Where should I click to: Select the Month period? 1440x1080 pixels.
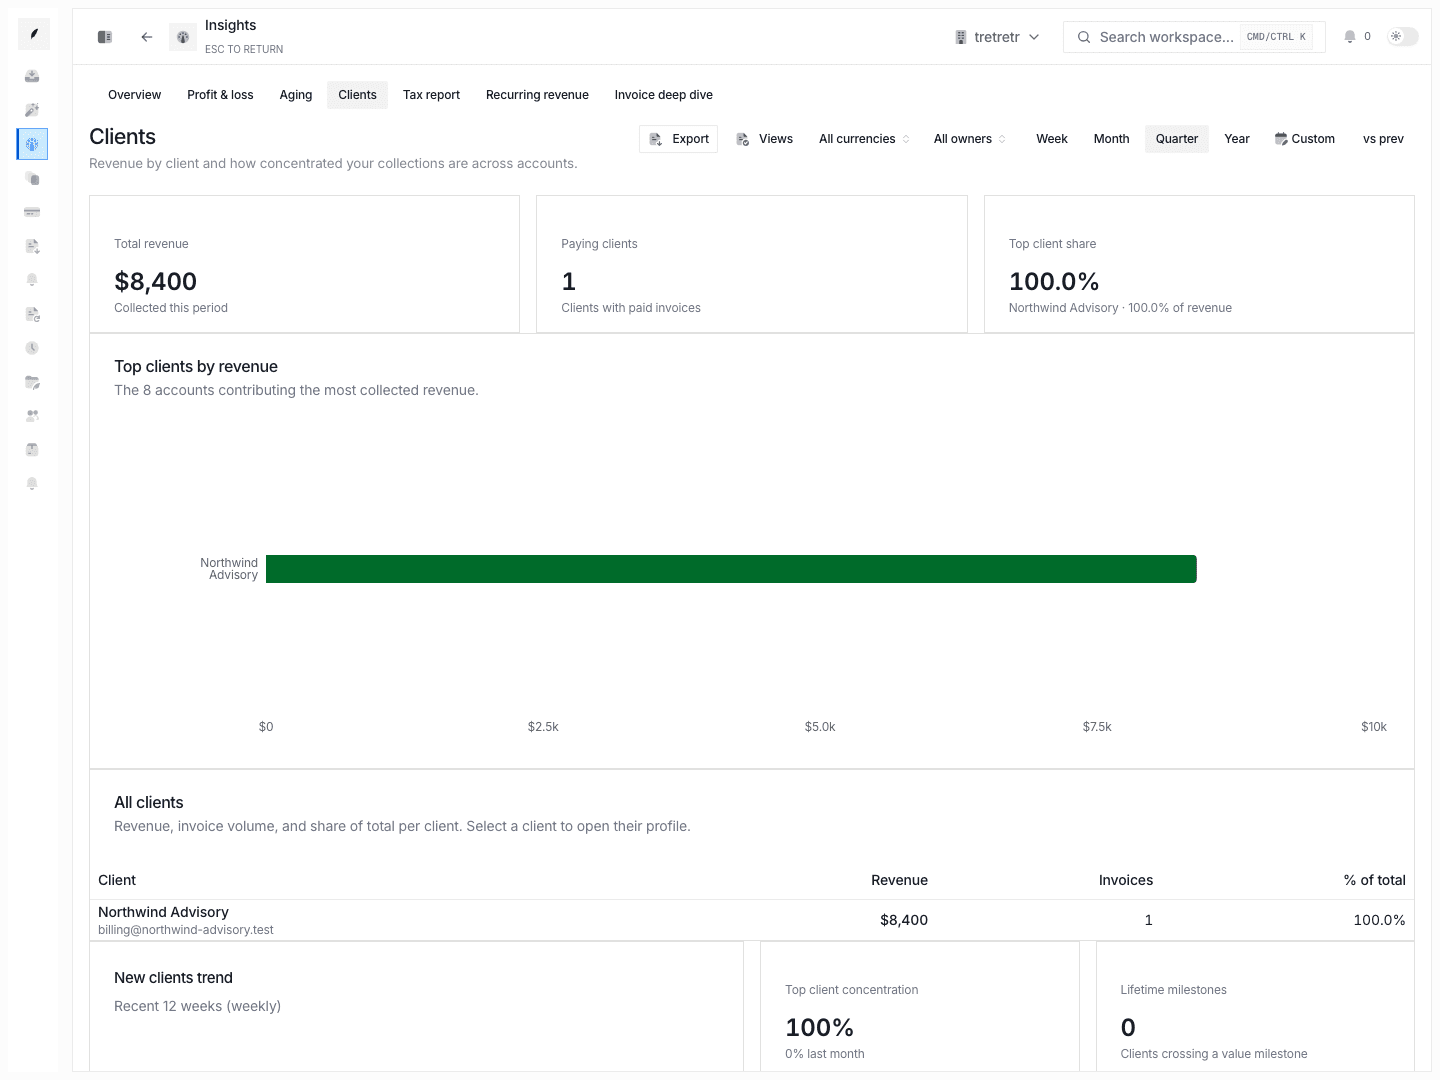[x=1111, y=139]
